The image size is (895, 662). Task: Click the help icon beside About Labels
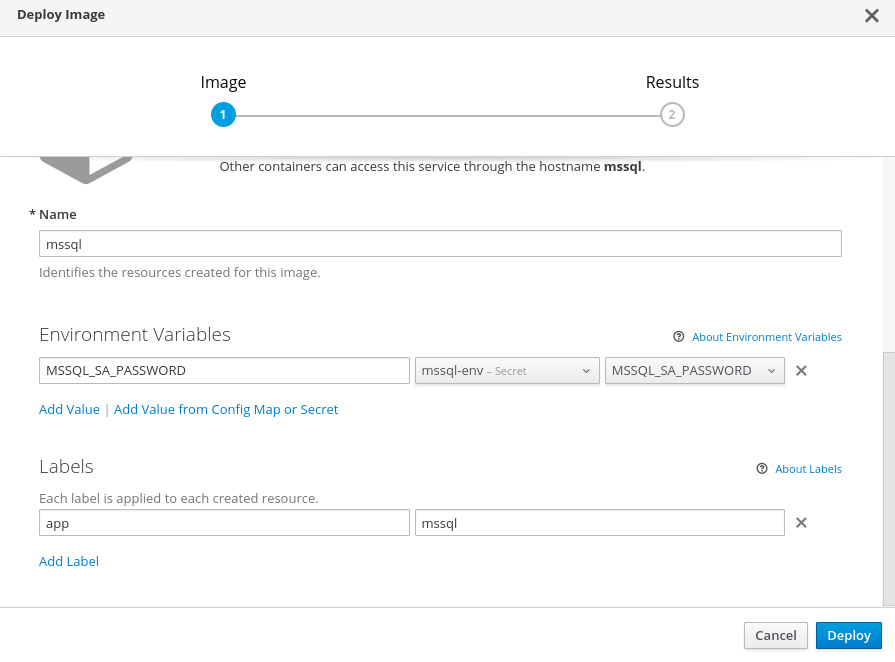762,469
